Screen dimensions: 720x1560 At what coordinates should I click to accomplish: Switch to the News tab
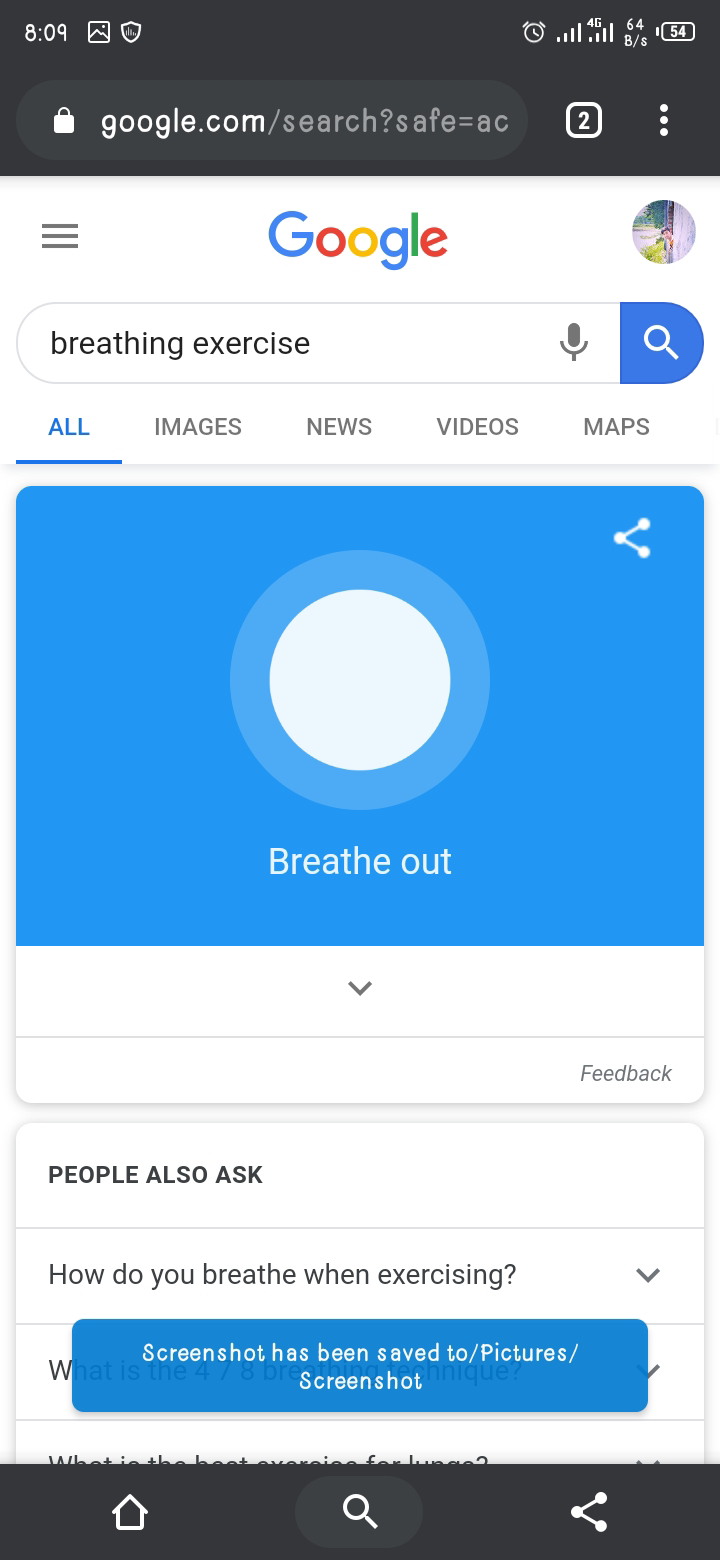[x=339, y=427]
